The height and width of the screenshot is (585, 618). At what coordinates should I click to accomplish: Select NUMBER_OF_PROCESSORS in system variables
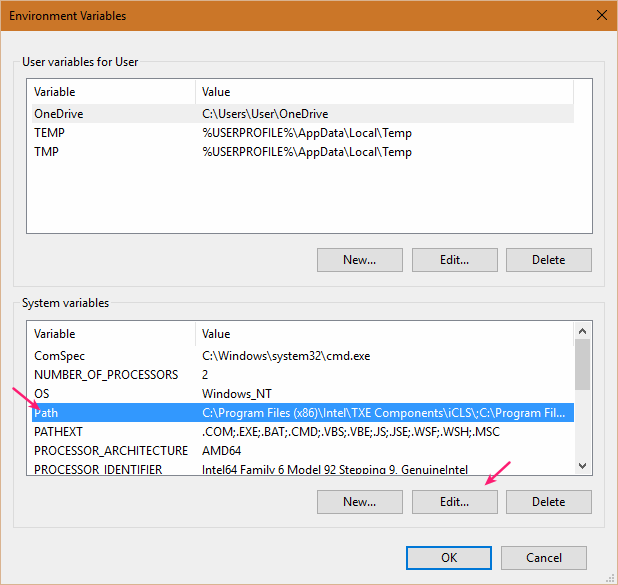pos(106,375)
